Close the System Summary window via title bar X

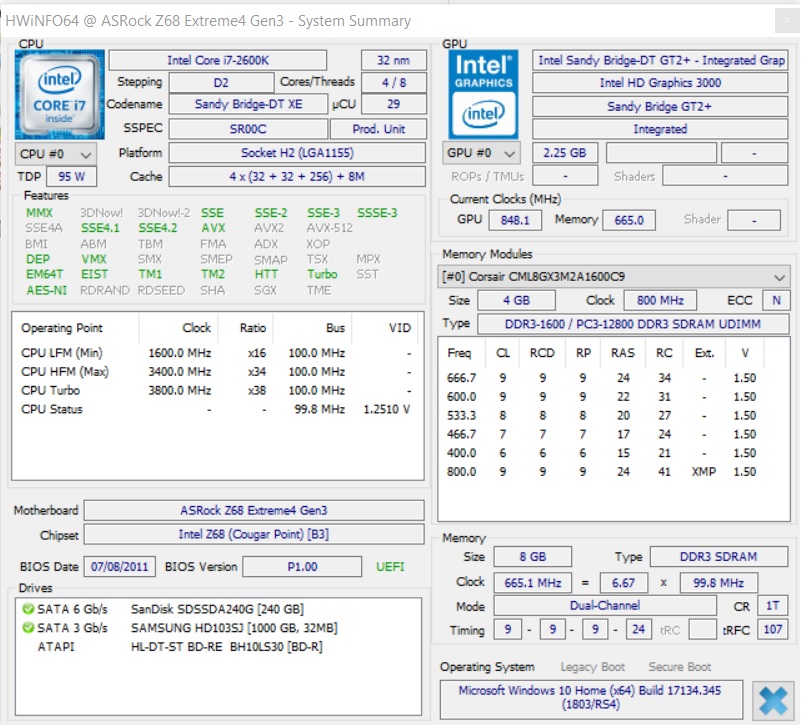(x=787, y=21)
